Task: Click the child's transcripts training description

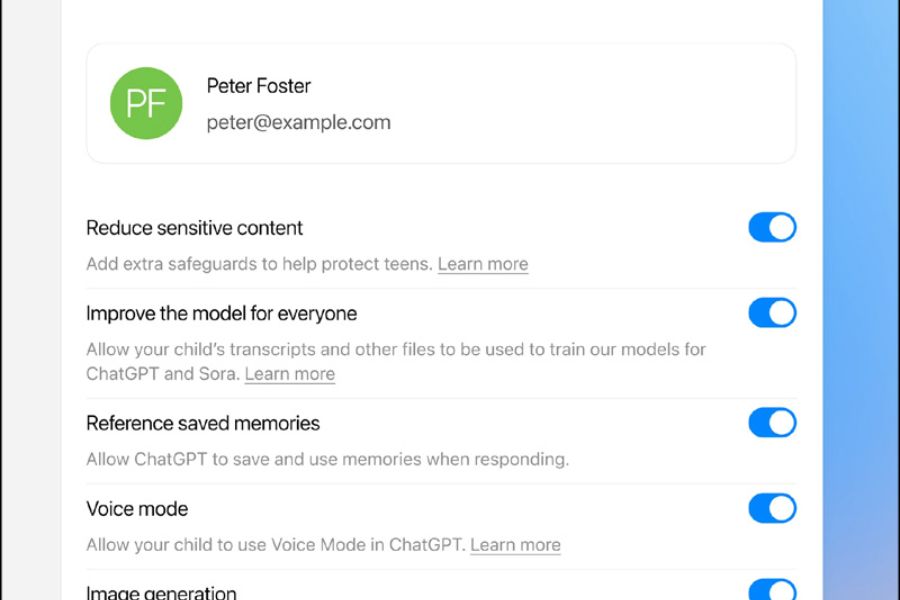Action: [x=395, y=350]
